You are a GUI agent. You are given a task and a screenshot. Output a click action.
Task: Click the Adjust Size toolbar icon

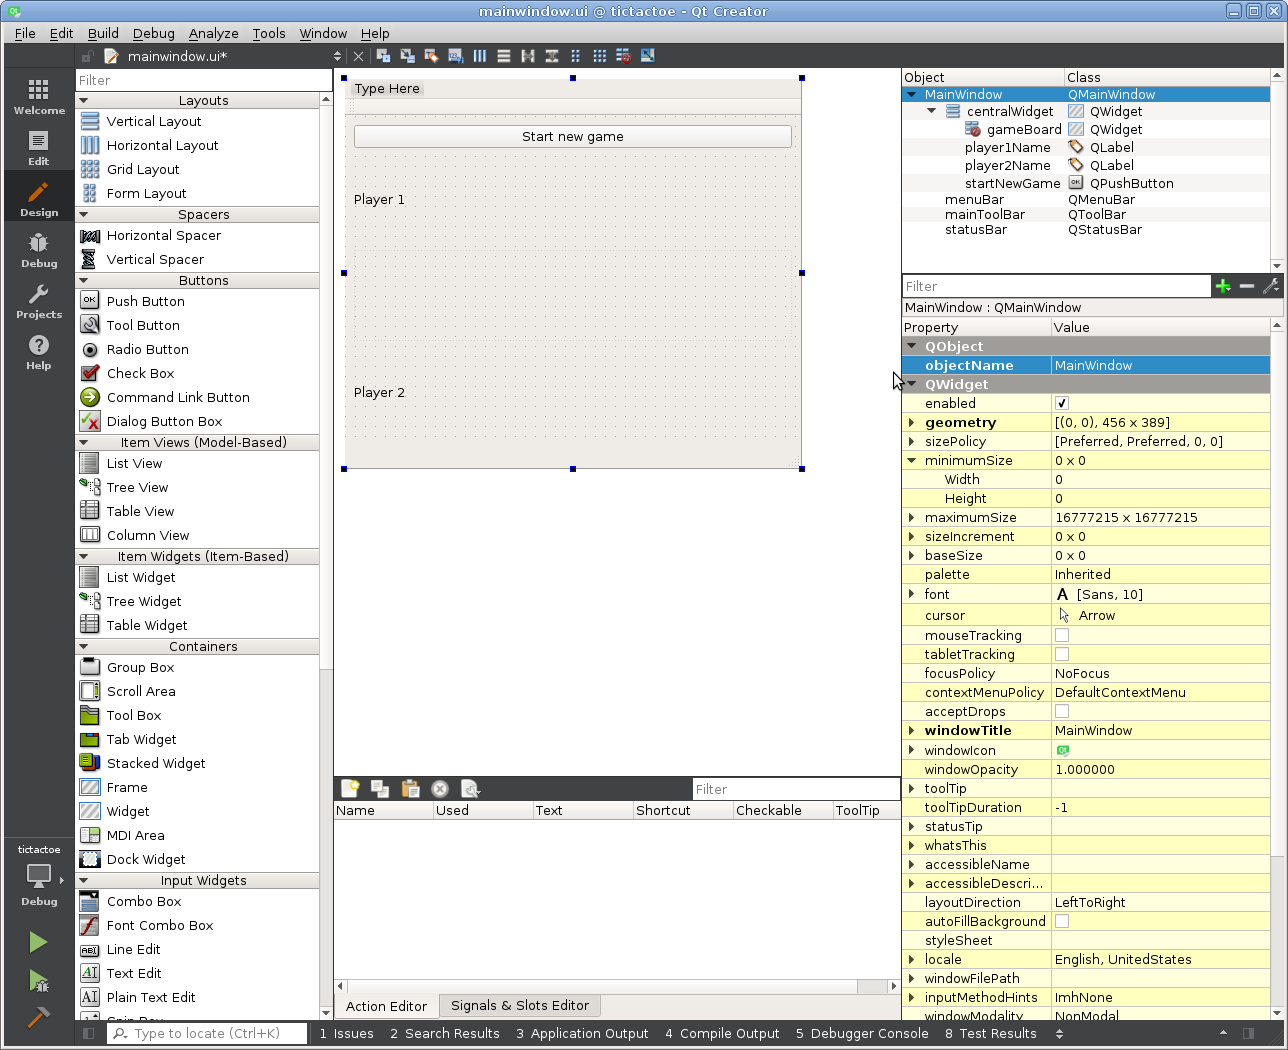647,56
